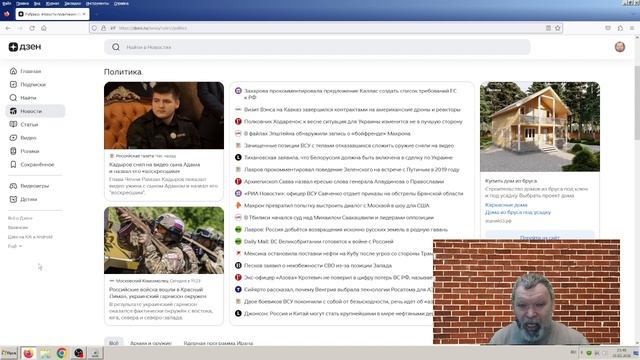Open the user profile avatar

tap(620, 47)
